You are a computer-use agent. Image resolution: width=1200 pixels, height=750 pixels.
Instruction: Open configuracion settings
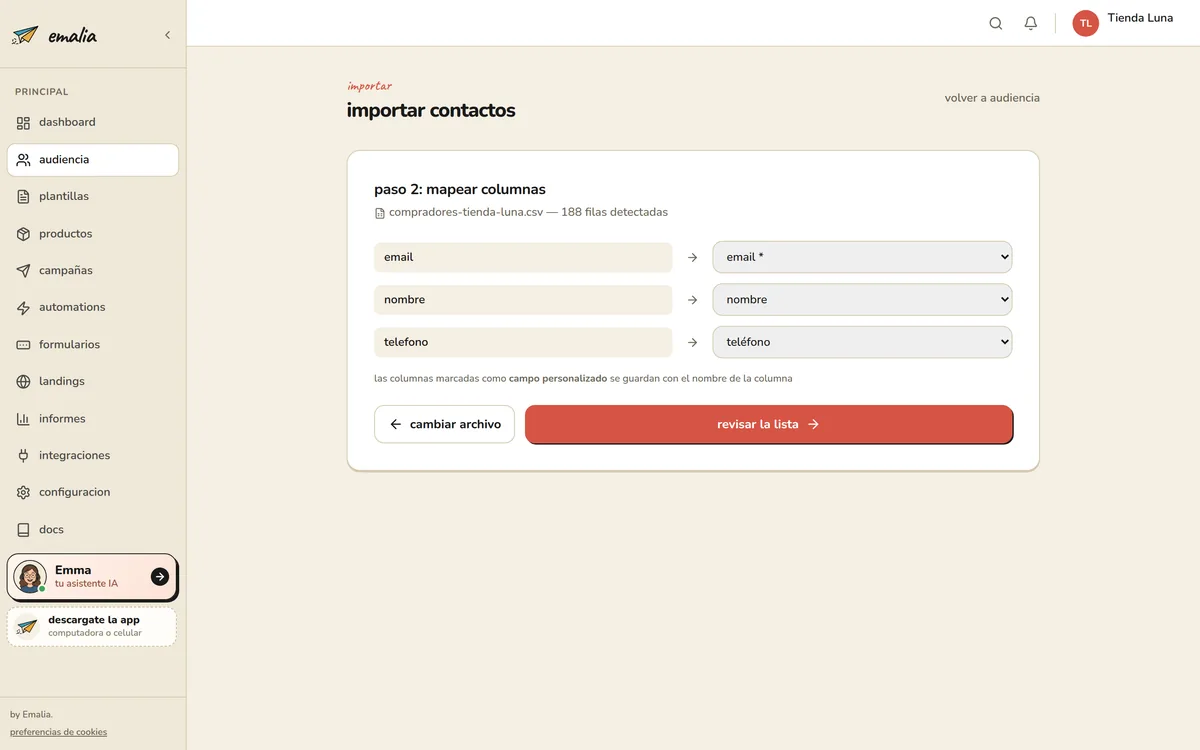[x=93, y=493]
